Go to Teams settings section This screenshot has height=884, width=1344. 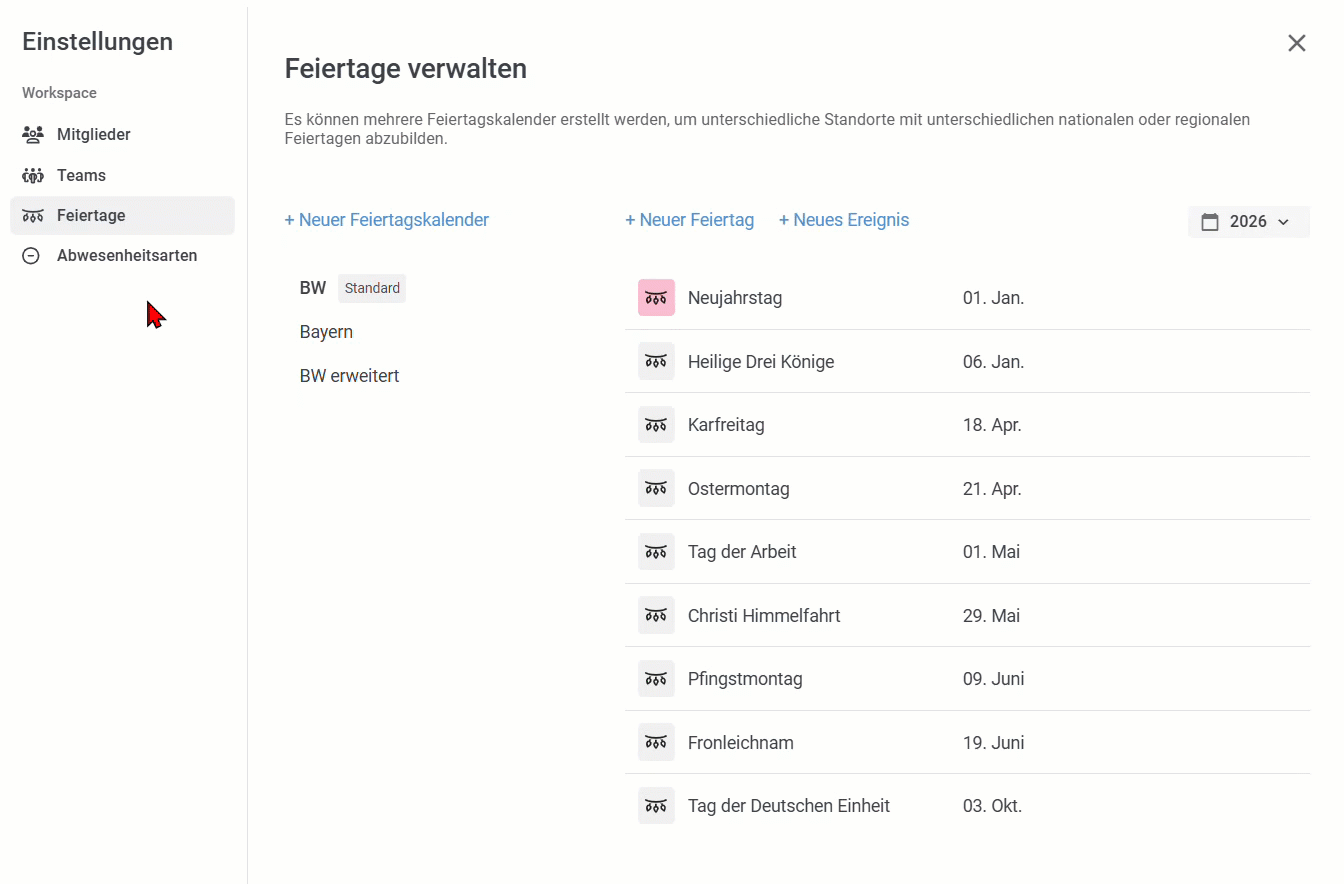click(81, 176)
